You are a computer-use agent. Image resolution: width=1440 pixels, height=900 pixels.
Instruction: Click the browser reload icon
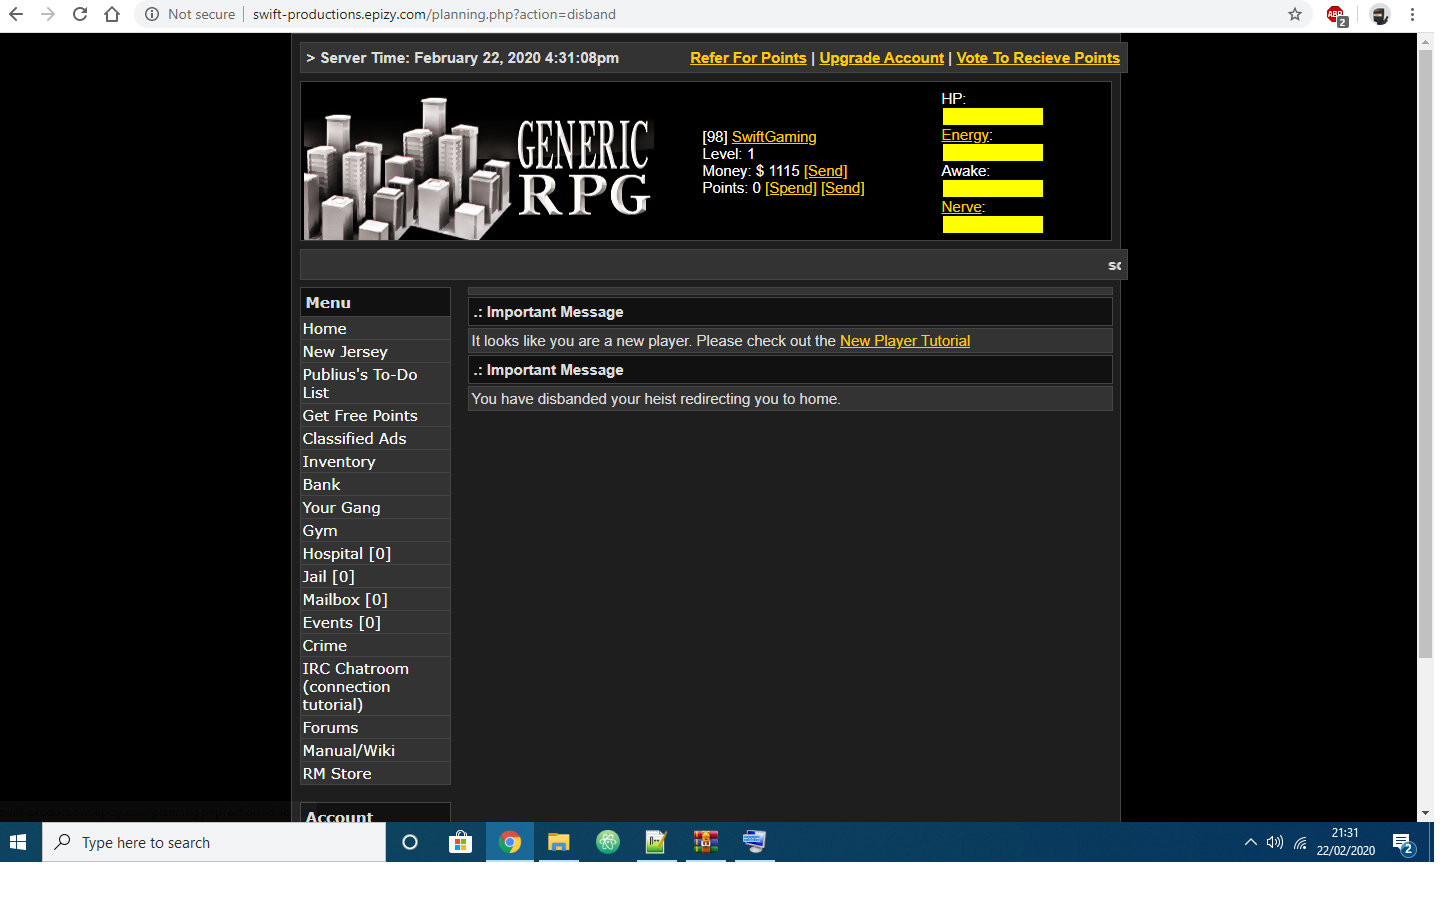click(x=80, y=14)
